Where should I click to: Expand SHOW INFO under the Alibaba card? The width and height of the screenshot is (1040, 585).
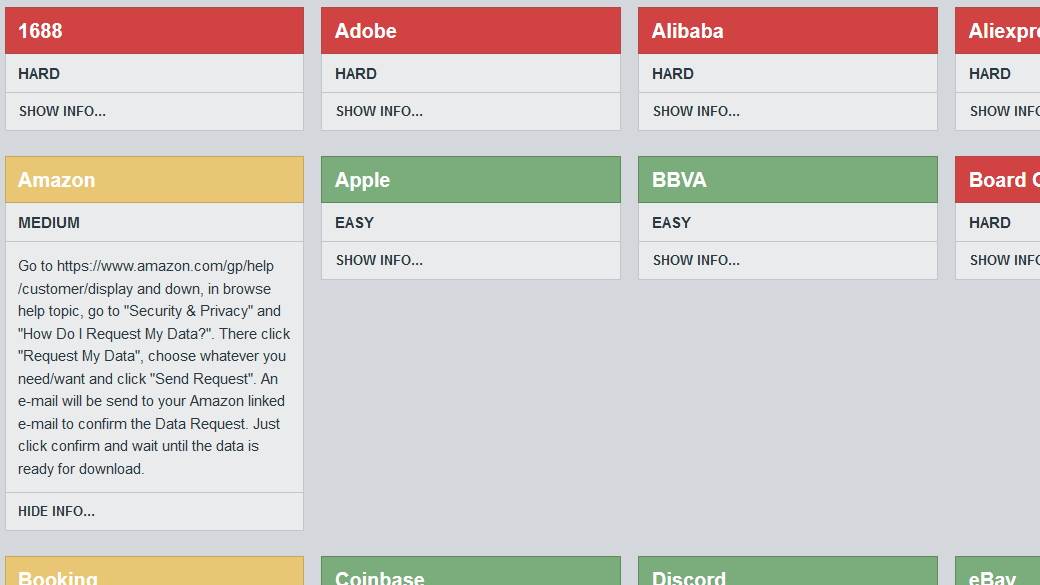click(x=696, y=111)
